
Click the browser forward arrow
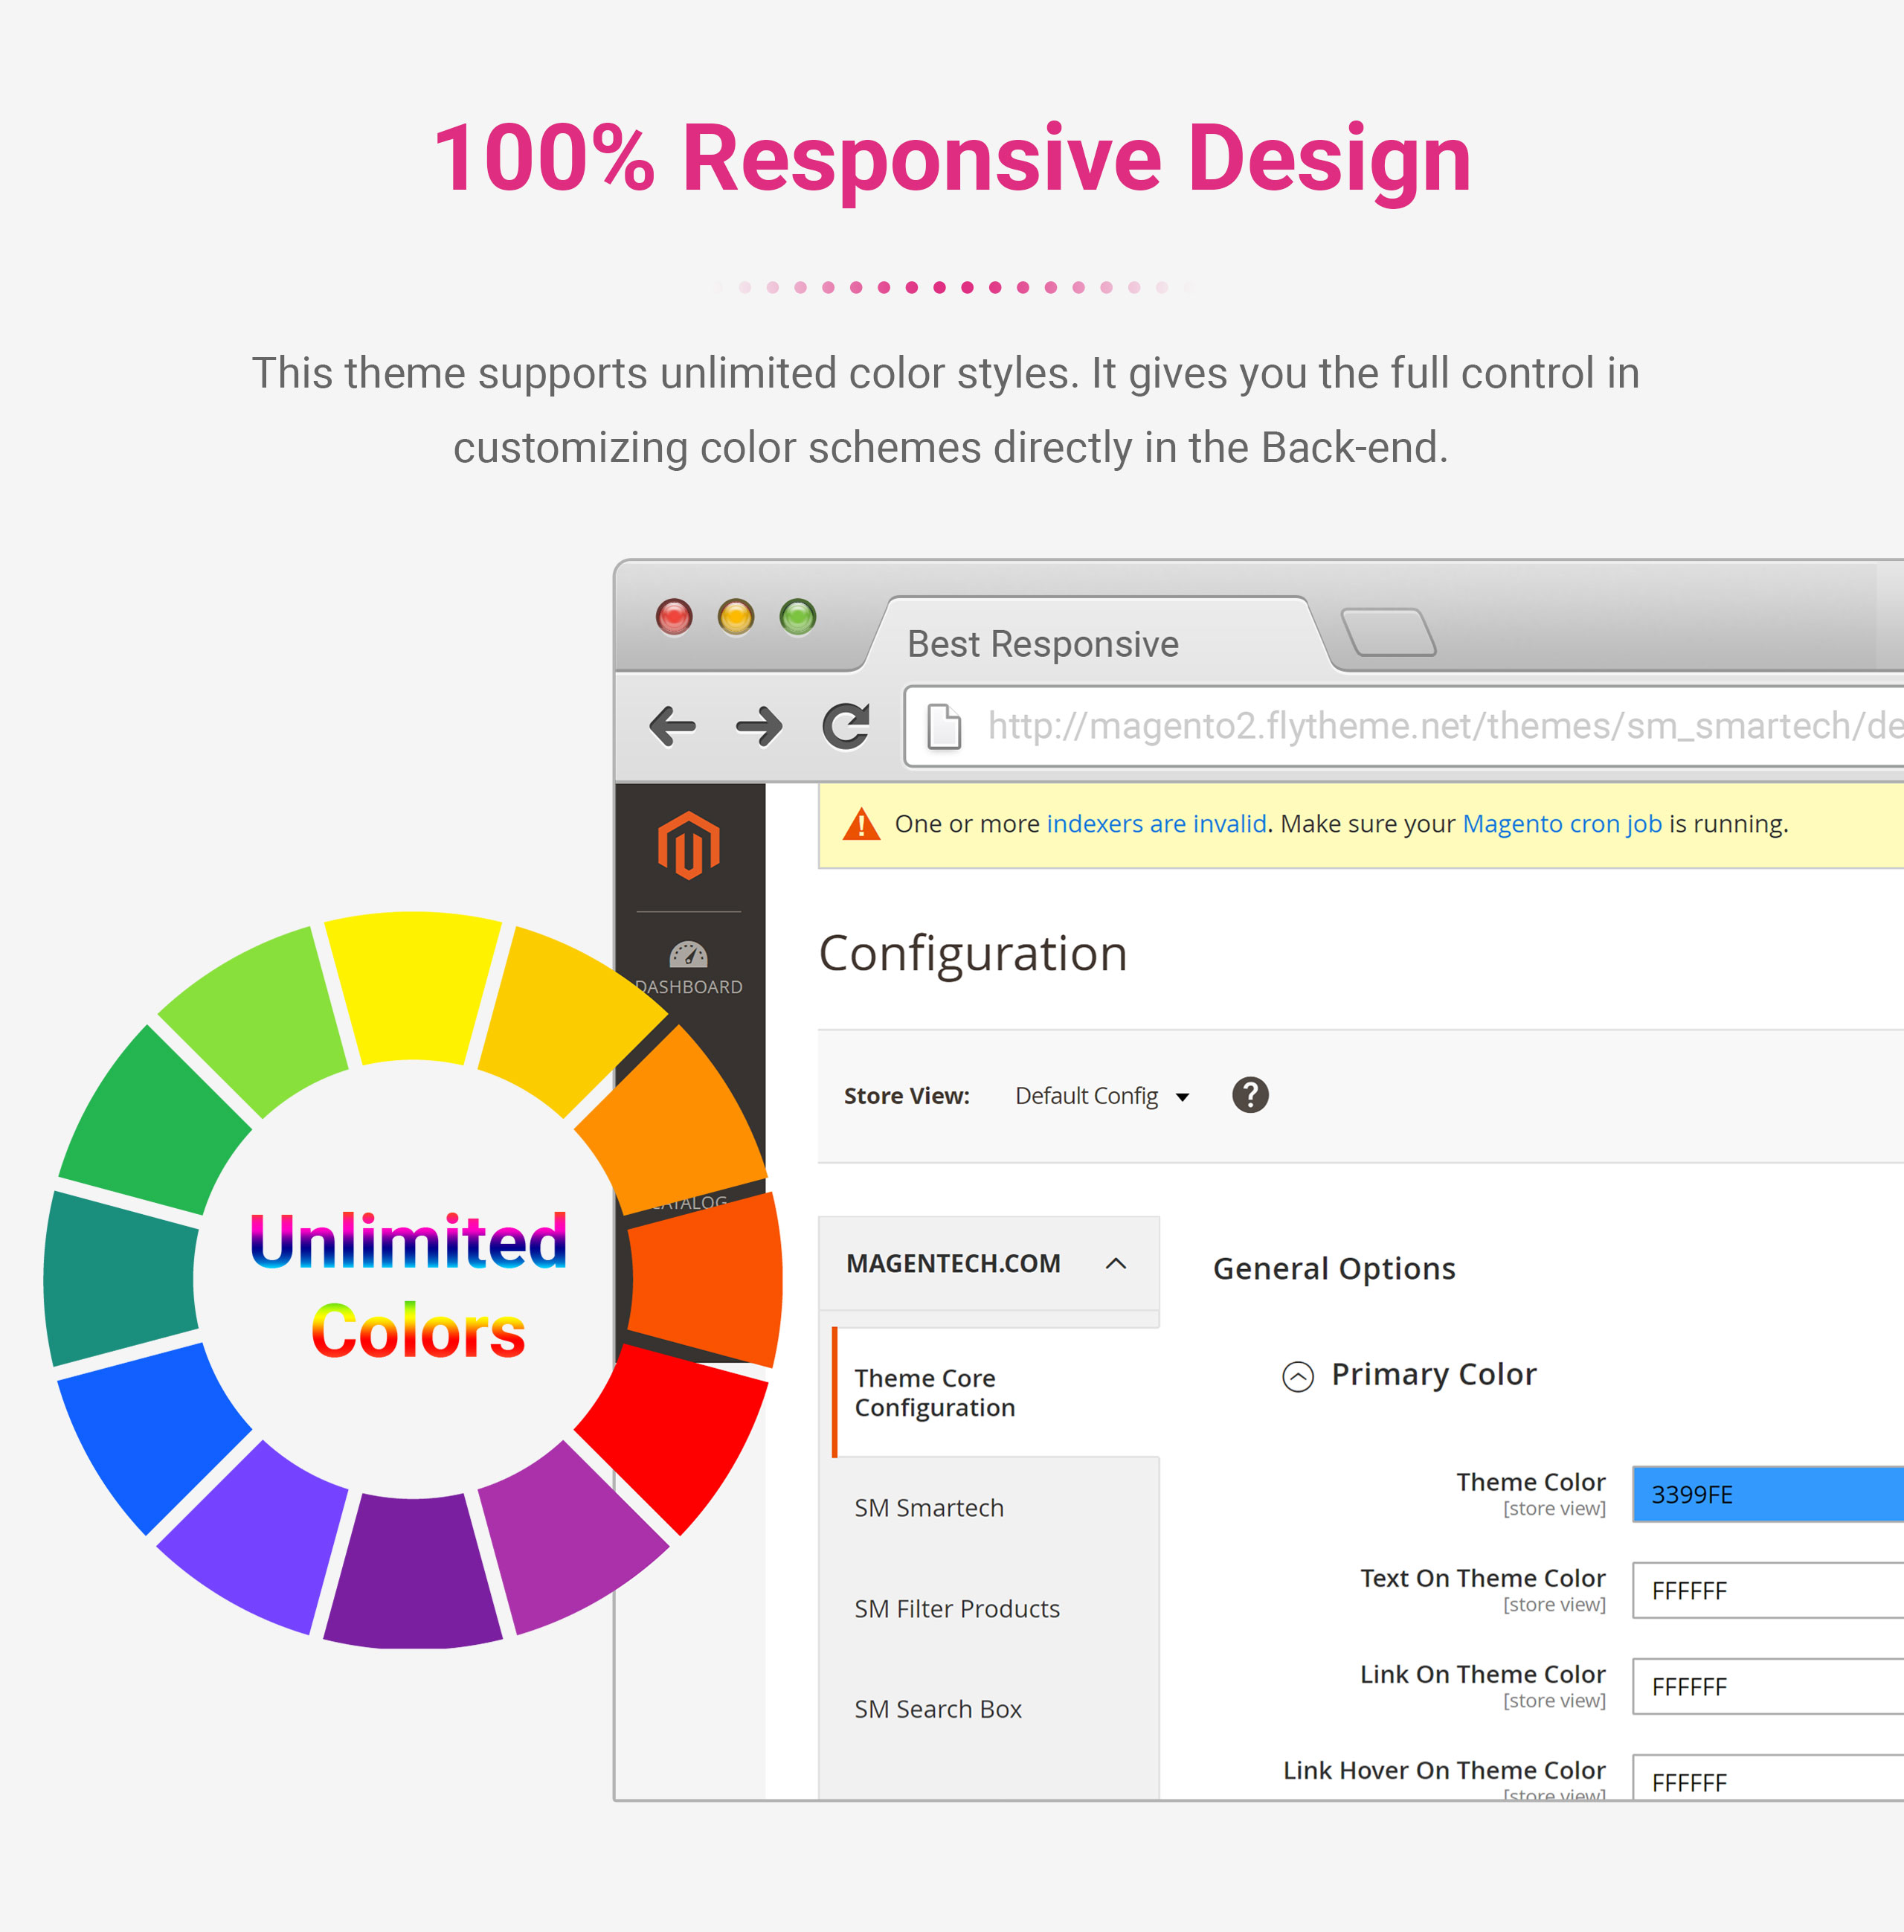click(759, 726)
